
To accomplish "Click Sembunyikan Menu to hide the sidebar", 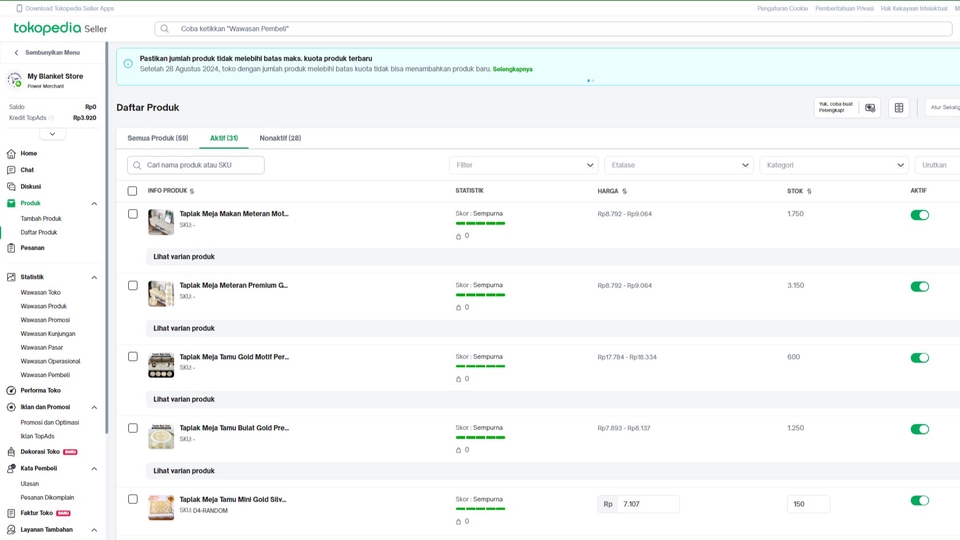I will [x=48, y=53].
